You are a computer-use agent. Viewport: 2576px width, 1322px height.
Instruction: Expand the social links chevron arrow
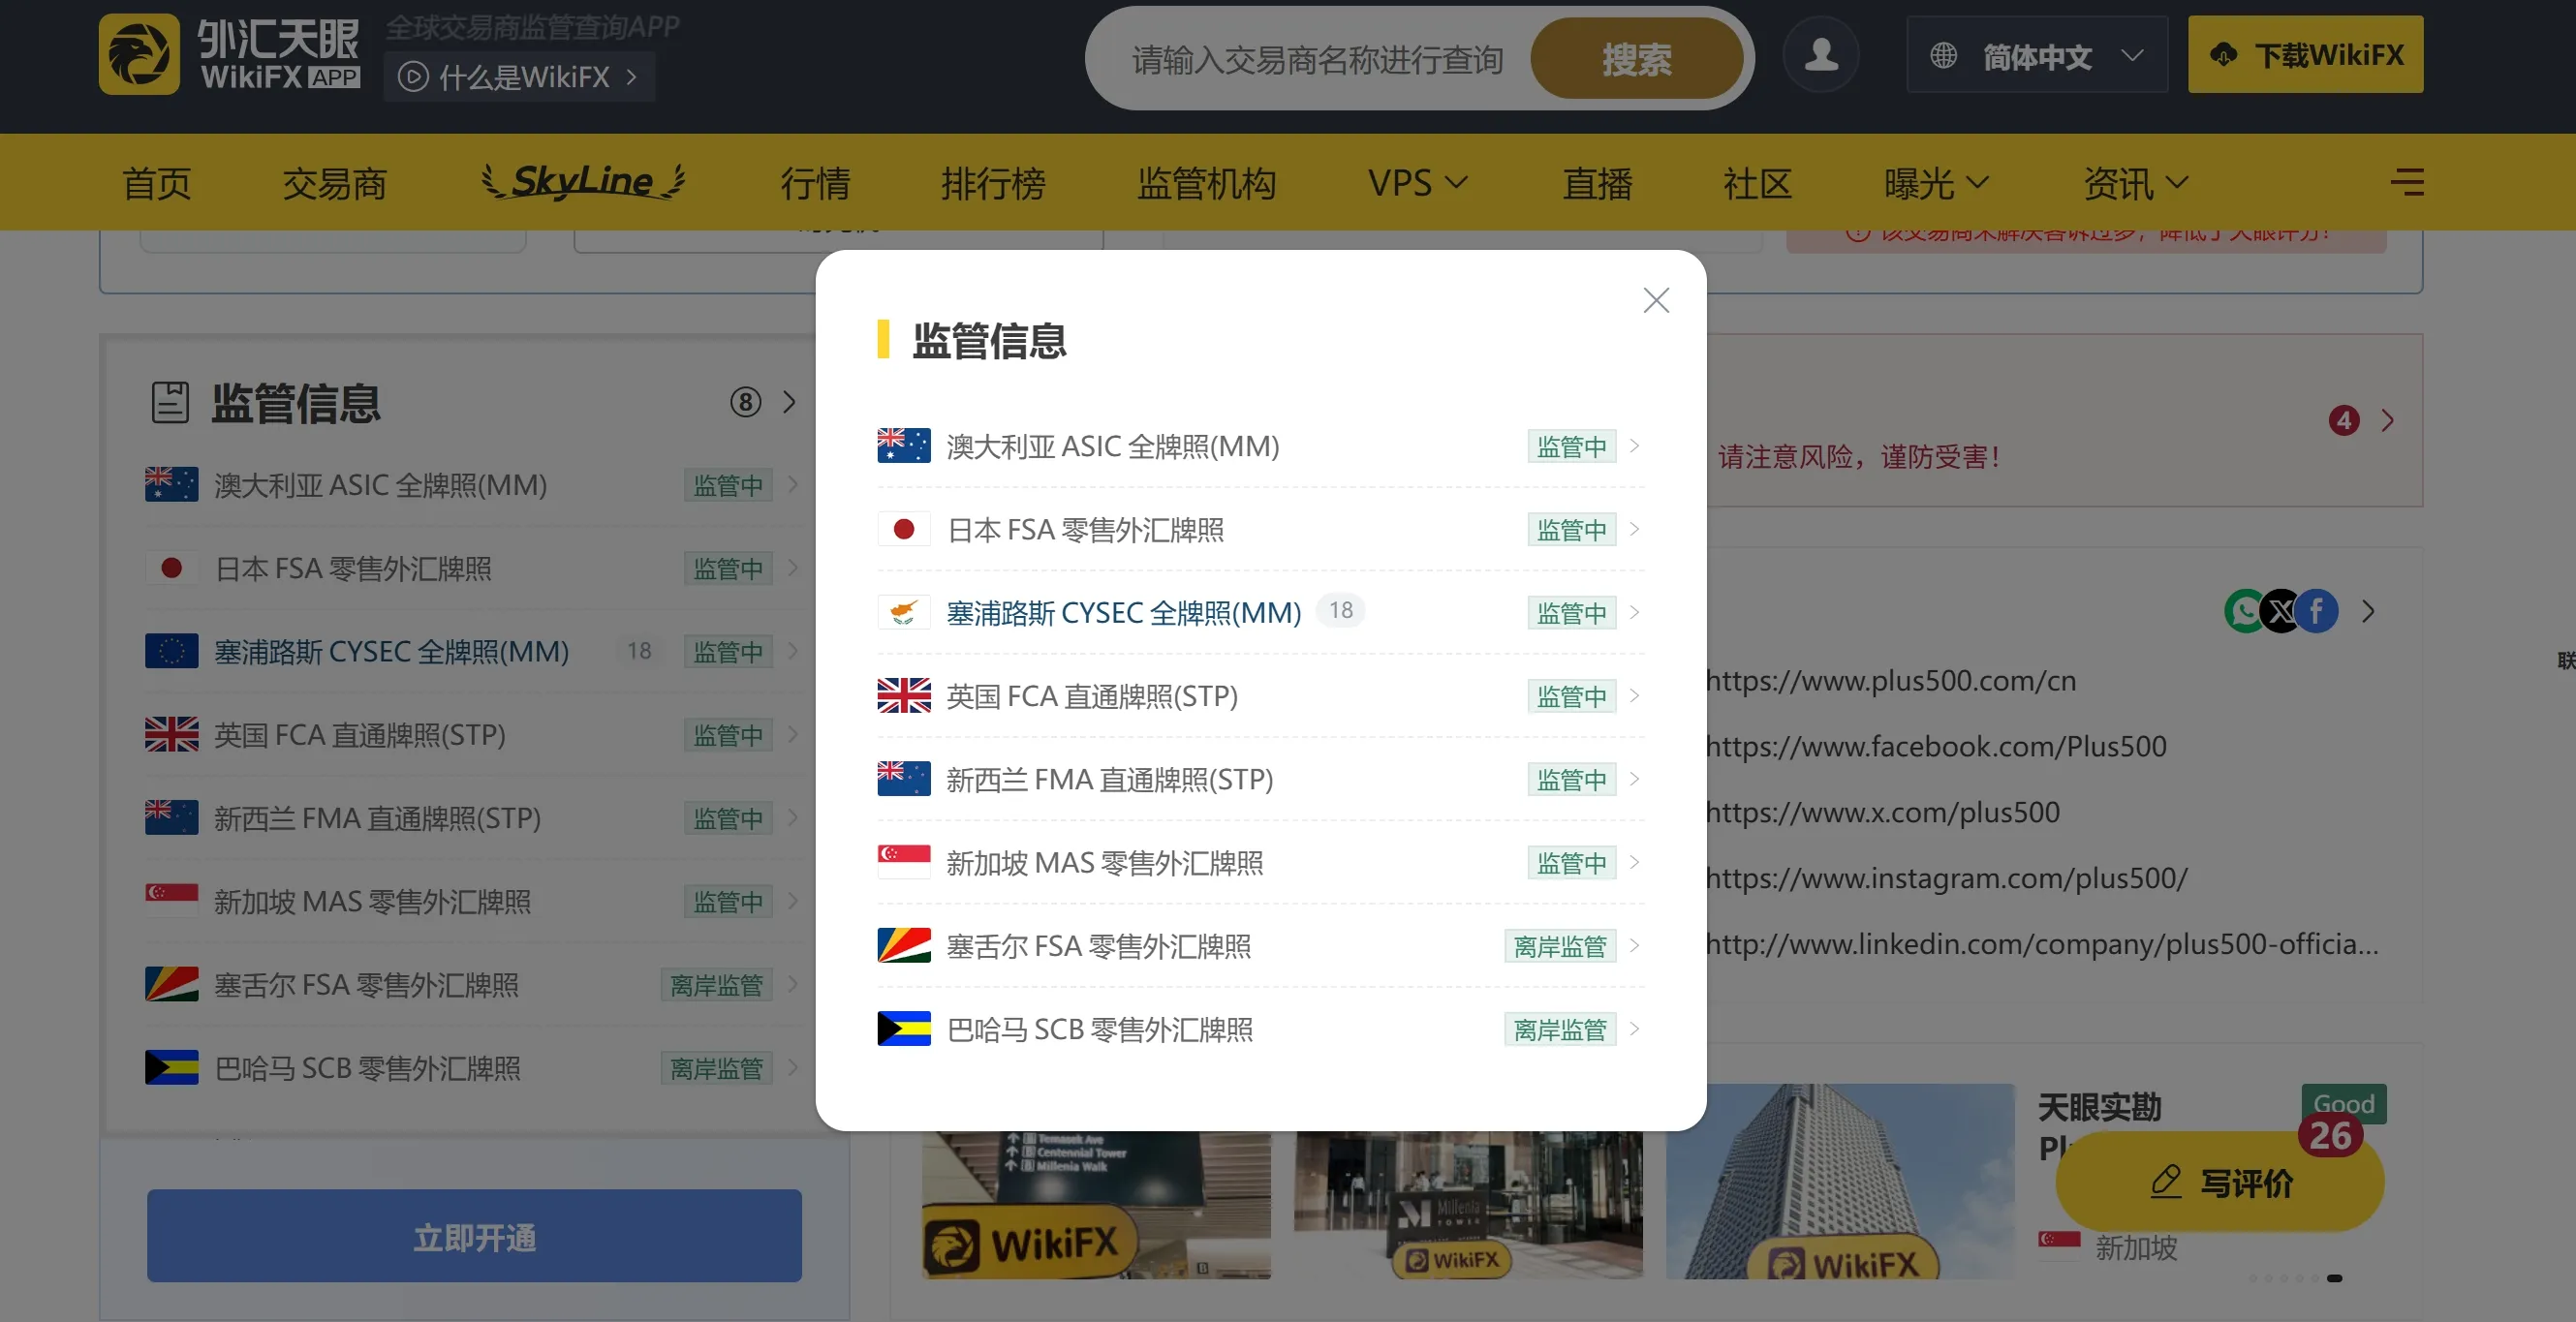point(2368,611)
